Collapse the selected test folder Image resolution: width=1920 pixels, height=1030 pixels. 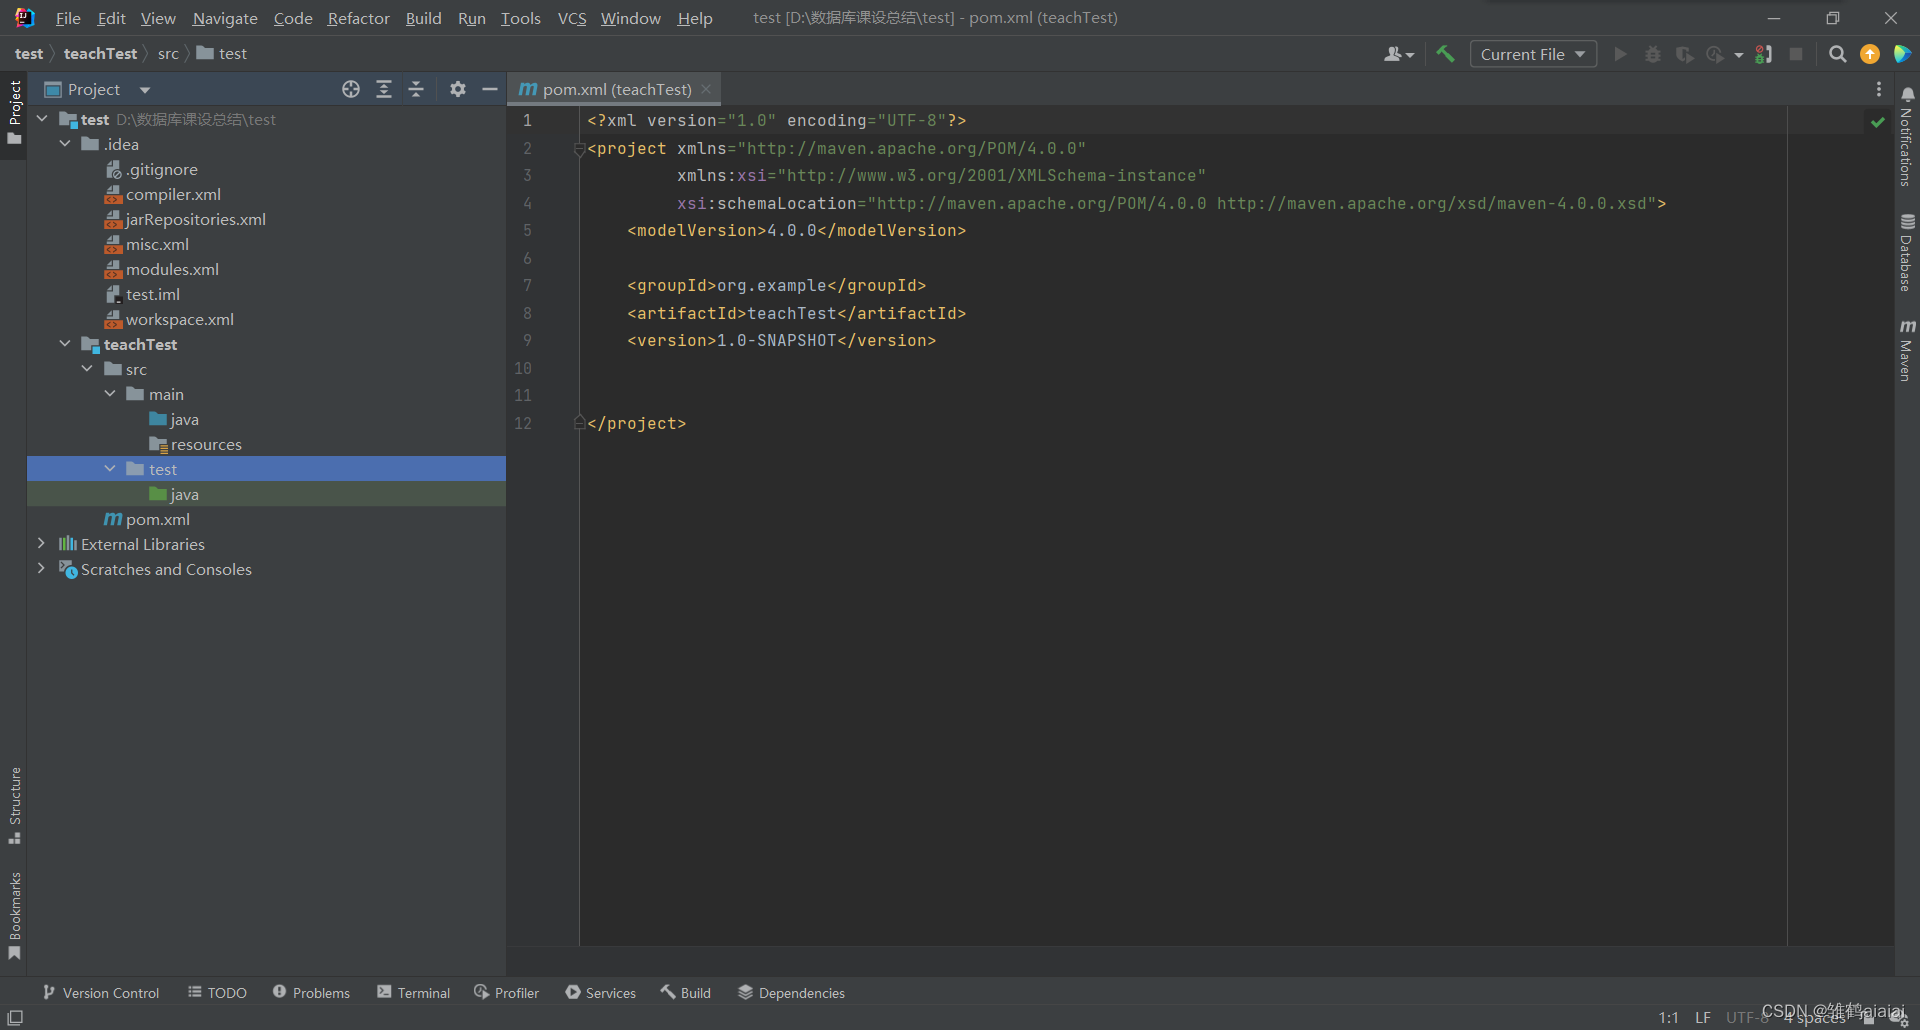click(110, 469)
